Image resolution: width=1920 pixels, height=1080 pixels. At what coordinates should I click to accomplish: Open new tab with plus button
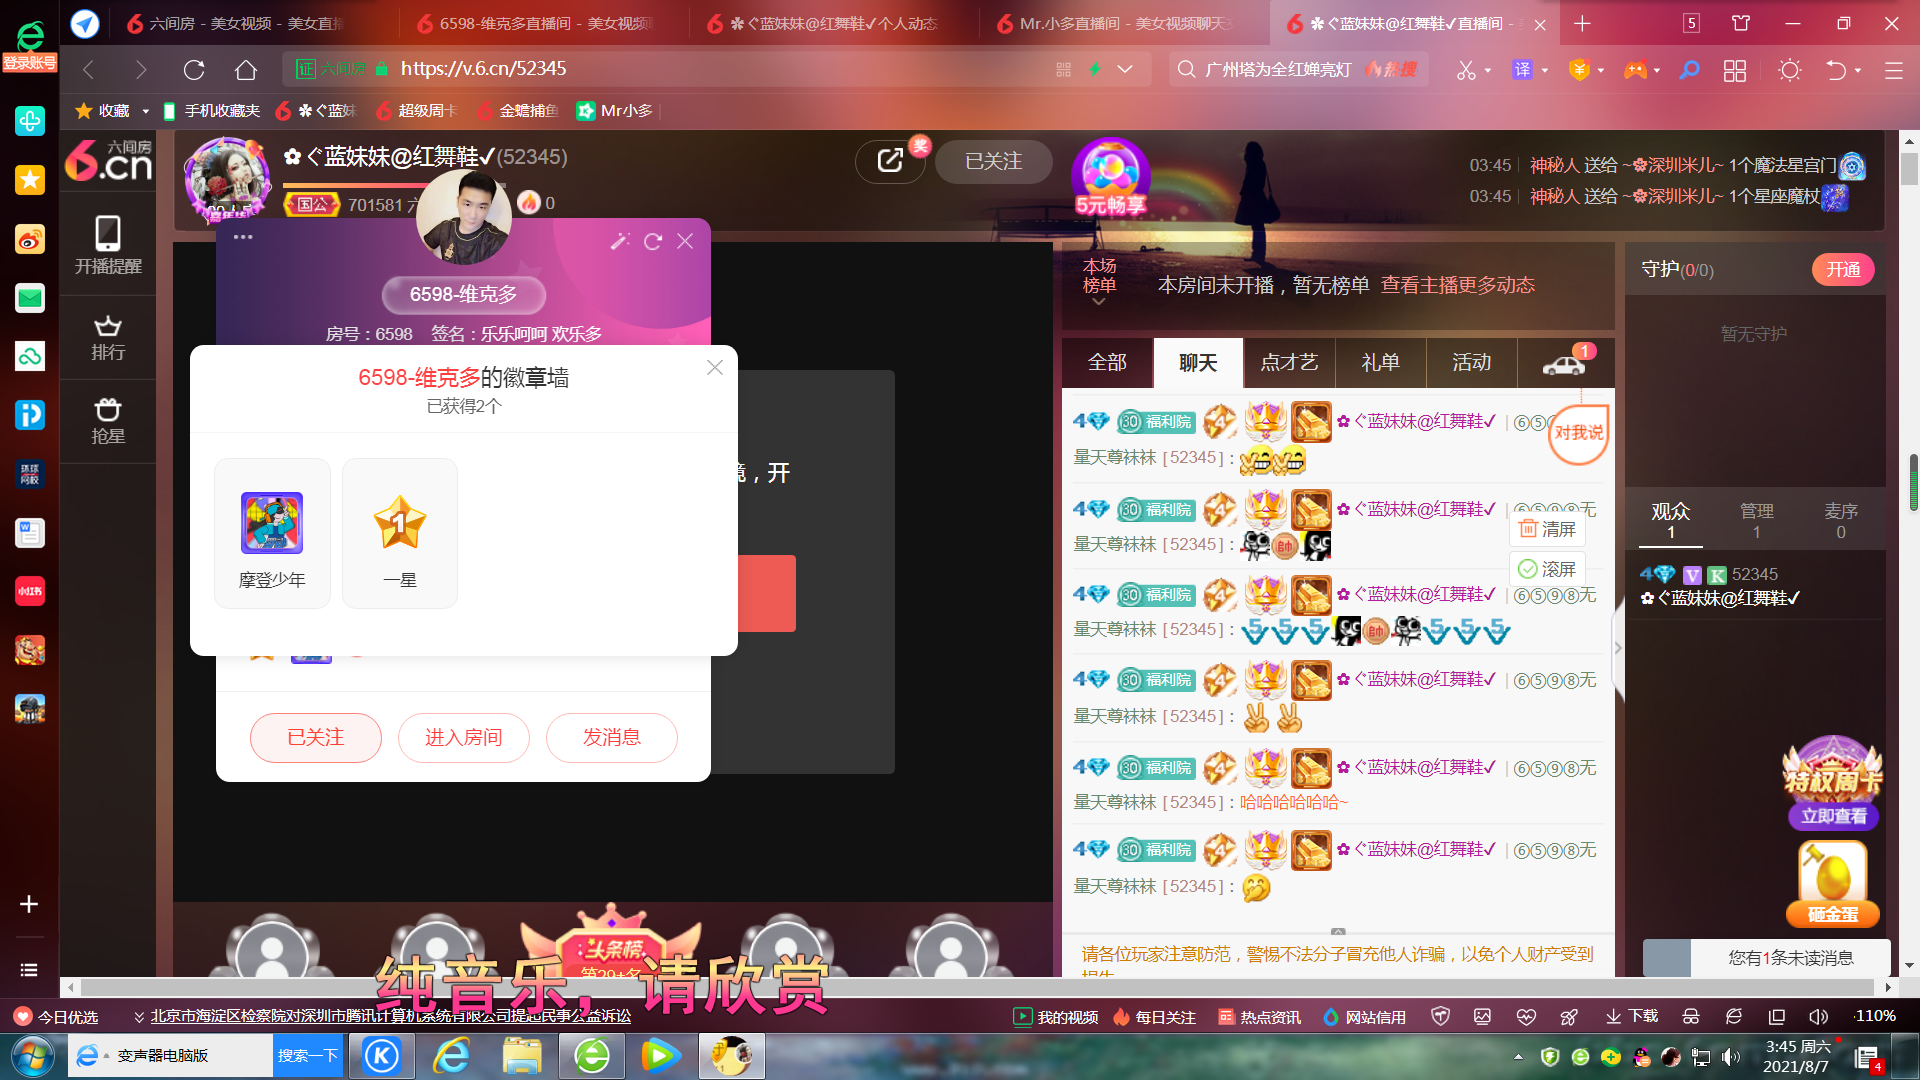click(x=1582, y=23)
